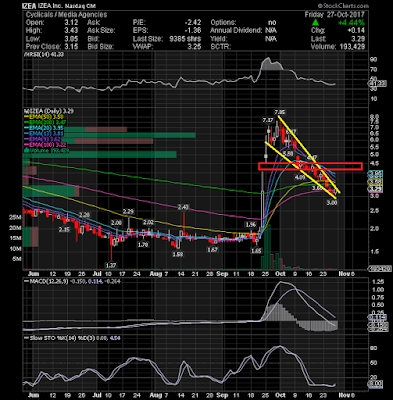Click the Last Size '9385 shrs' value
393x400 pixels.
185,38
